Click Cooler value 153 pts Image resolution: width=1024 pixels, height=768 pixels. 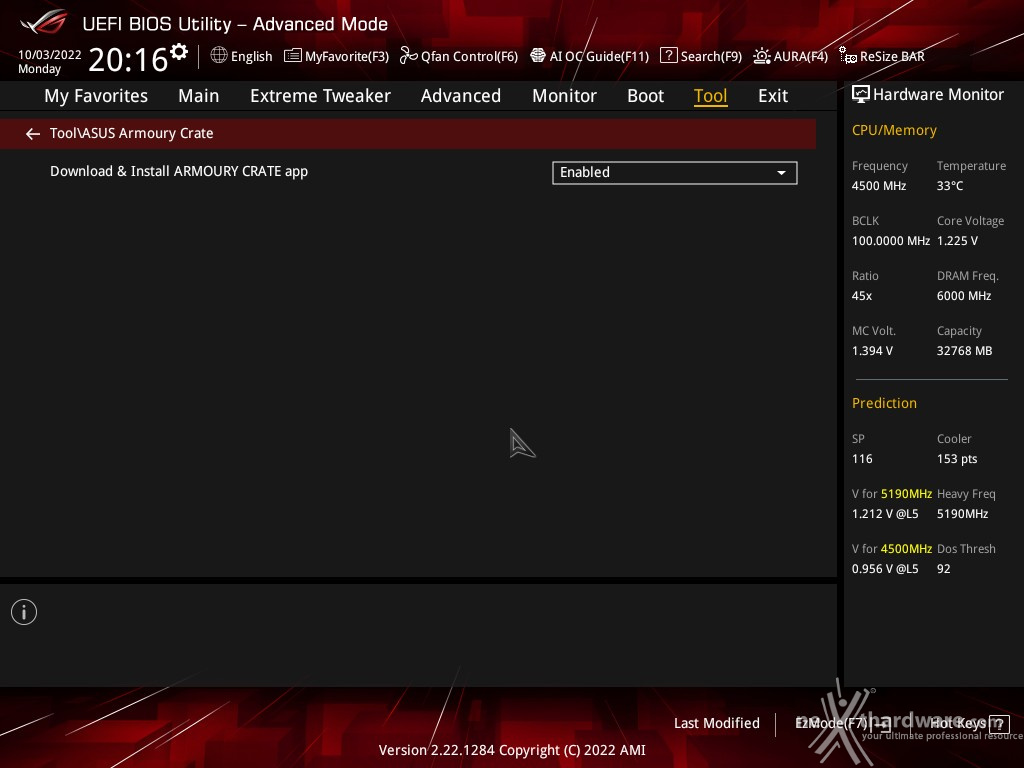click(x=957, y=458)
